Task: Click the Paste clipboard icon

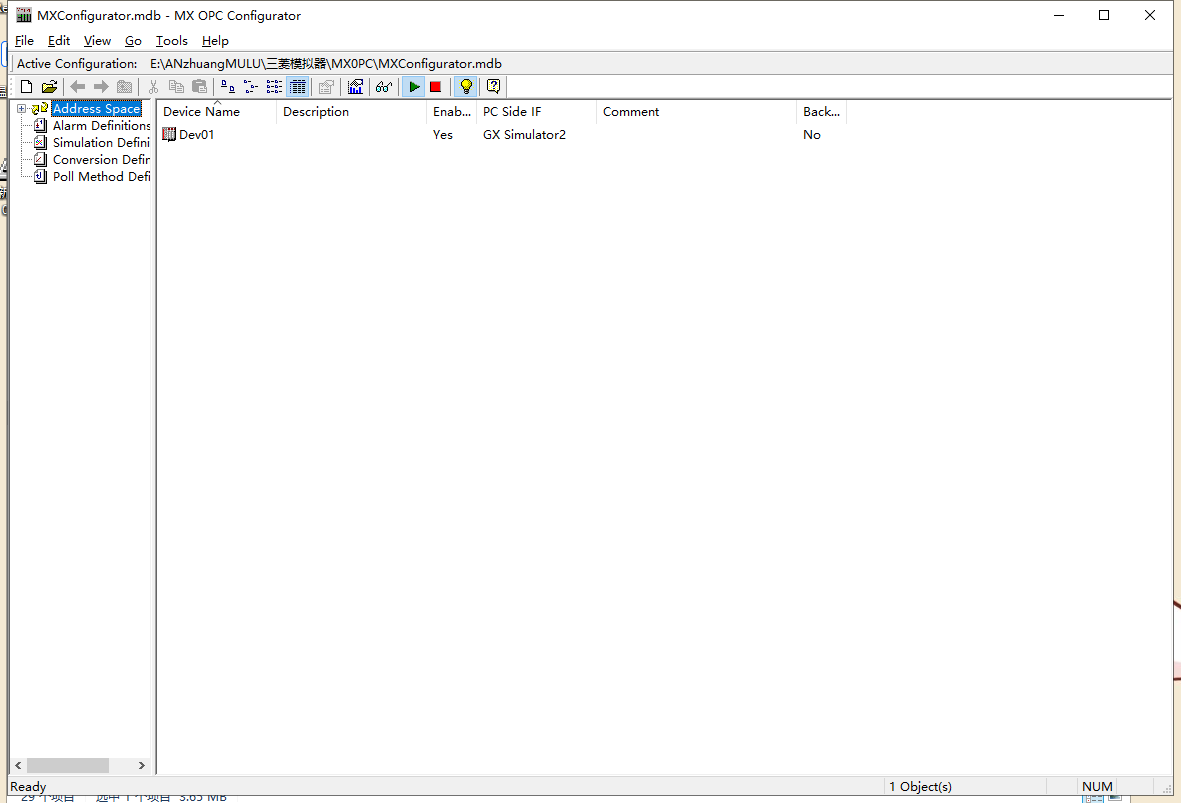Action: (x=200, y=87)
